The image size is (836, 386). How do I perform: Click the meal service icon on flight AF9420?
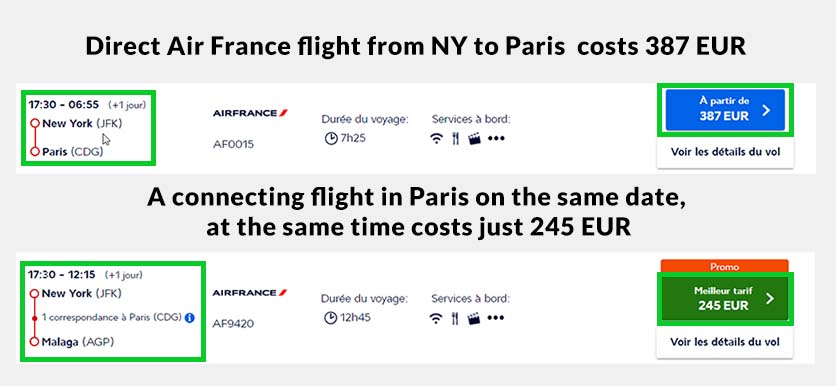coord(455,318)
